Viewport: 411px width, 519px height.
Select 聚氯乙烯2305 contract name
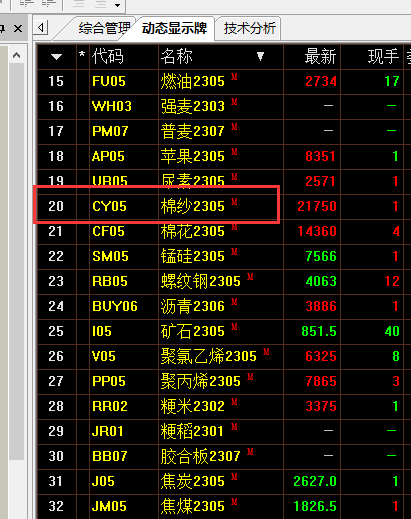(209, 356)
